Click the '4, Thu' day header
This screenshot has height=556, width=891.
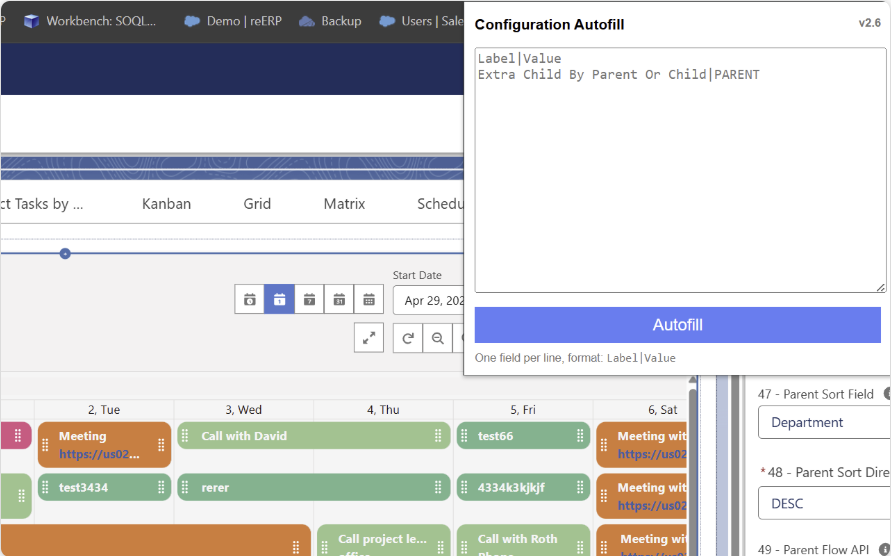(383, 409)
